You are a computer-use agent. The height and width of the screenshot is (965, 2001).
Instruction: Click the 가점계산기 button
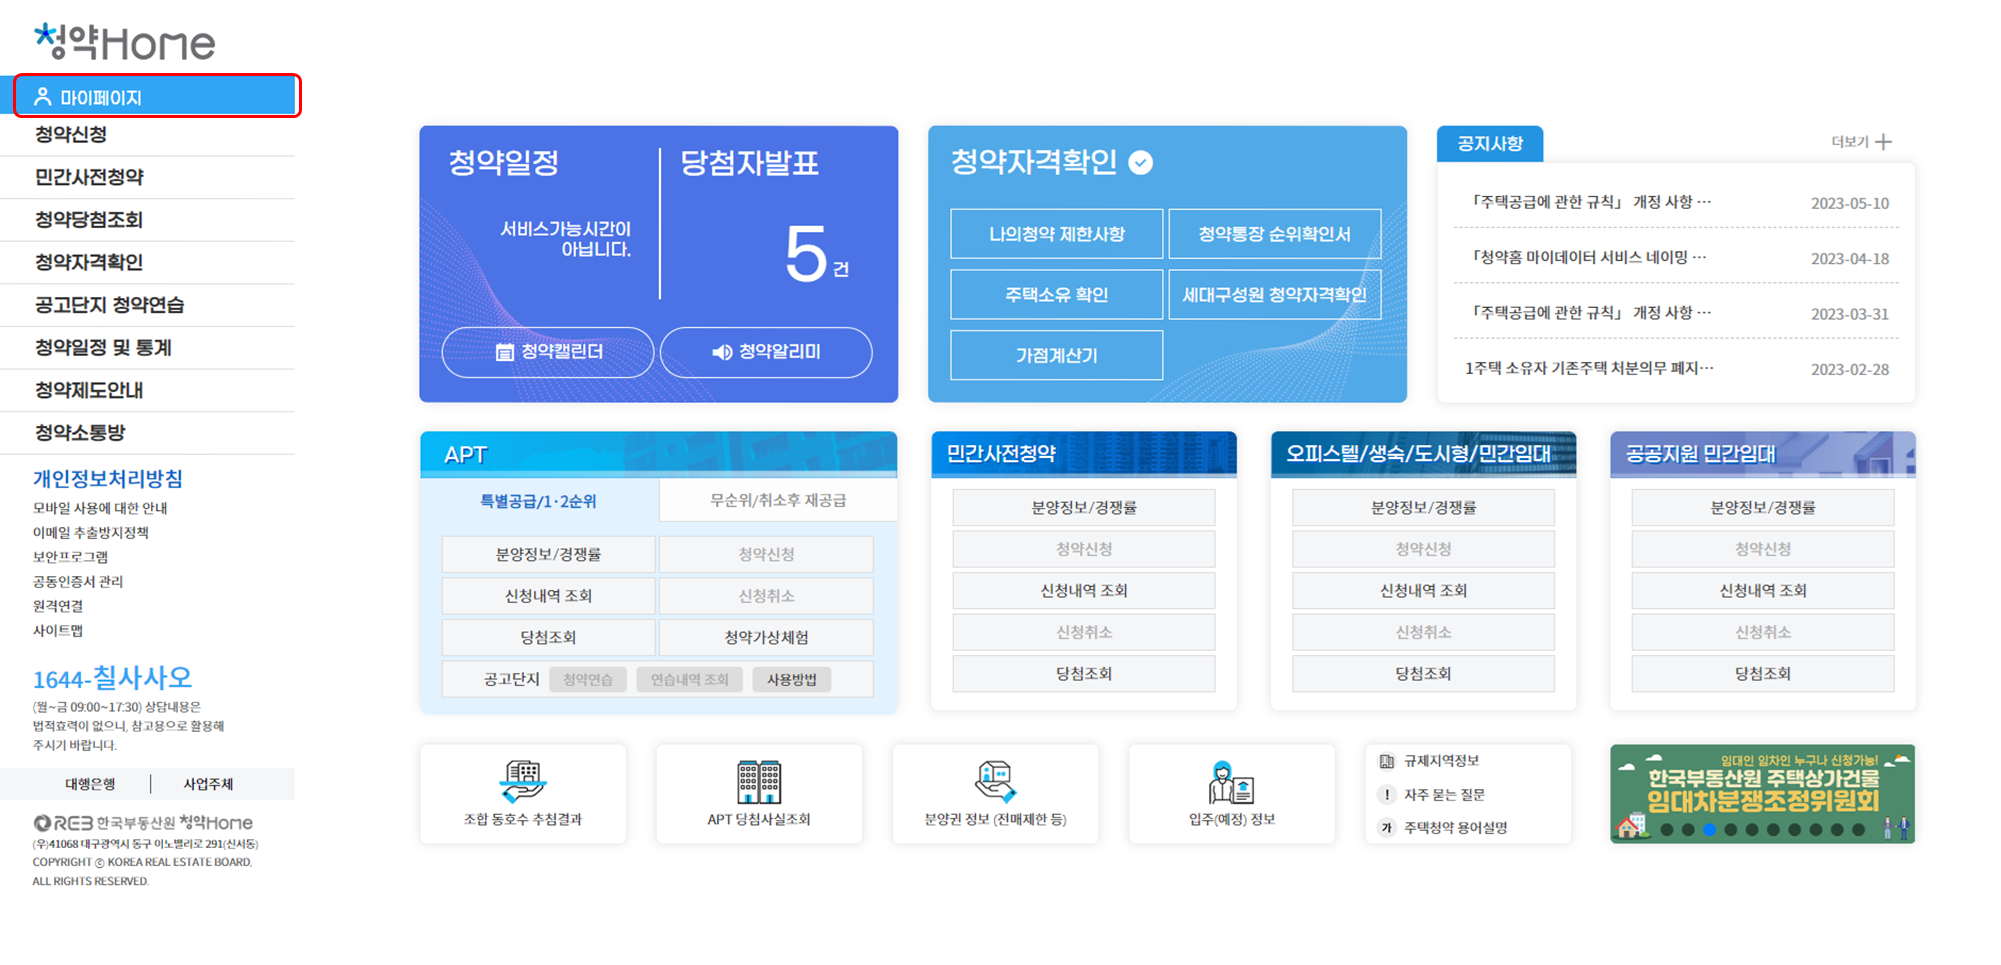point(1056,354)
